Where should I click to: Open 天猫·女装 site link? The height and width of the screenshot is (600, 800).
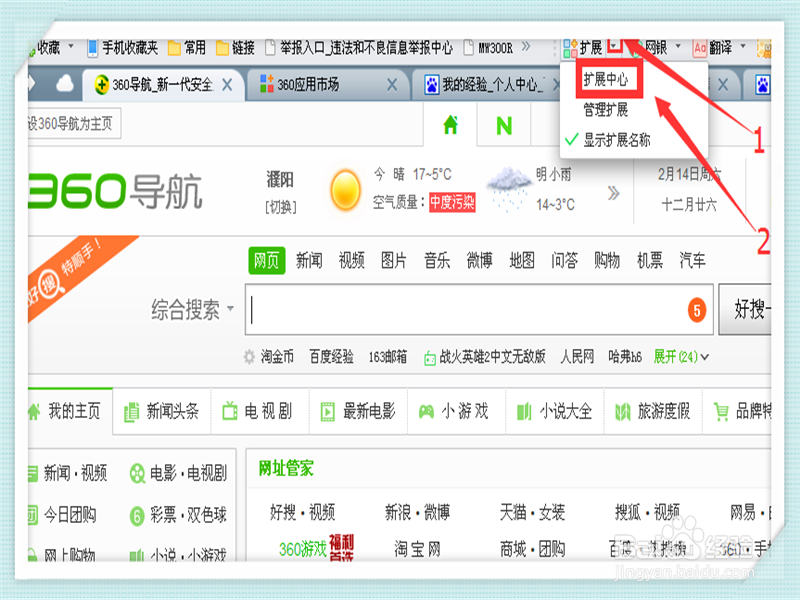click(532, 512)
